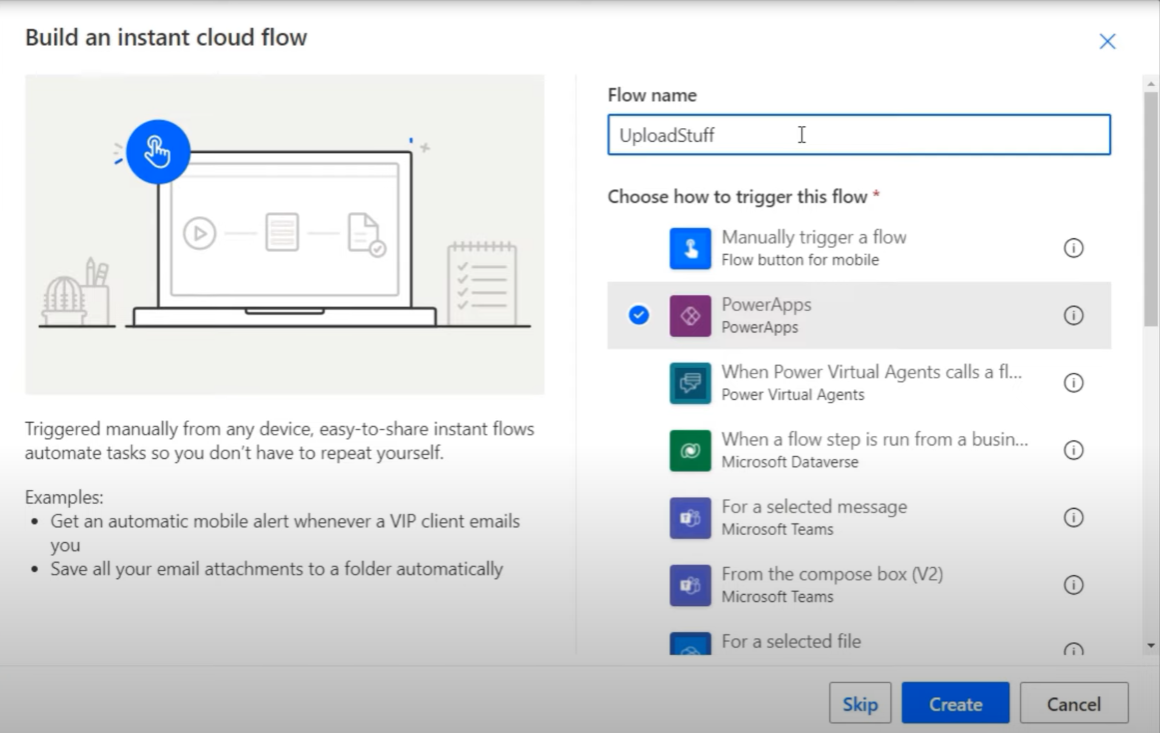
Task: View info for For a selected message
Action: pyautogui.click(x=1073, y=517)
